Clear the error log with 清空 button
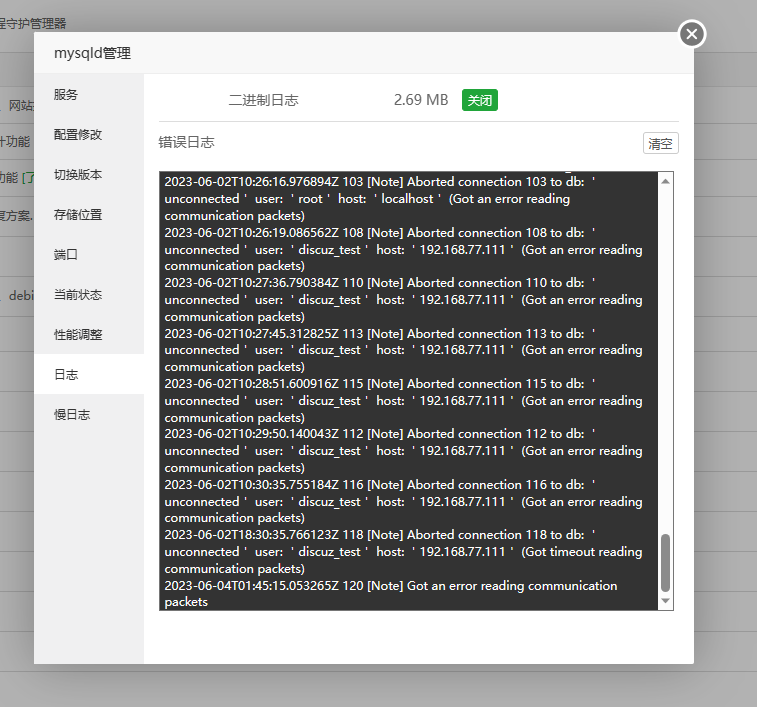The width and height of the screenshot is (757, 707). click(x=660, y=143)
